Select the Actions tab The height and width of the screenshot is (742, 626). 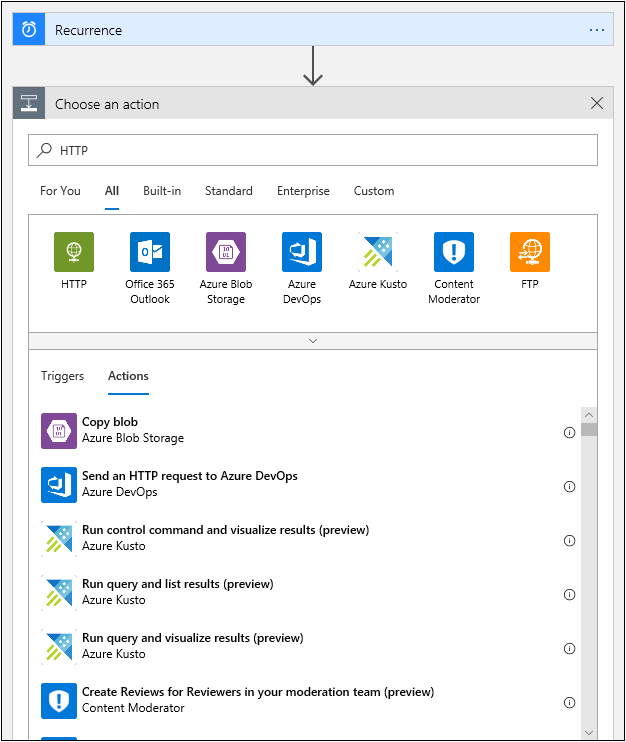[x=128, y=376]
